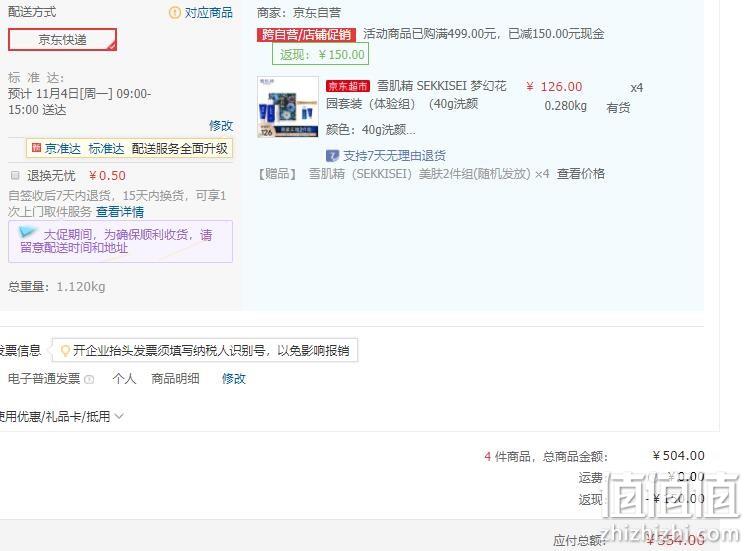This screenshot has height=551, width=749.
Task: Click the 返现 ¥150.00 badge
Action: tap(321, 54)
